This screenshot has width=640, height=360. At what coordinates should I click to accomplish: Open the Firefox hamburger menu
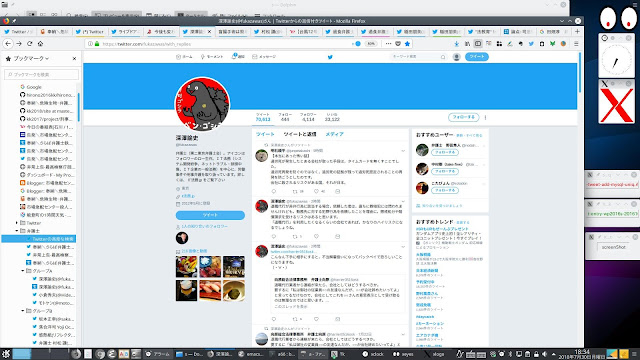(576, 44)
